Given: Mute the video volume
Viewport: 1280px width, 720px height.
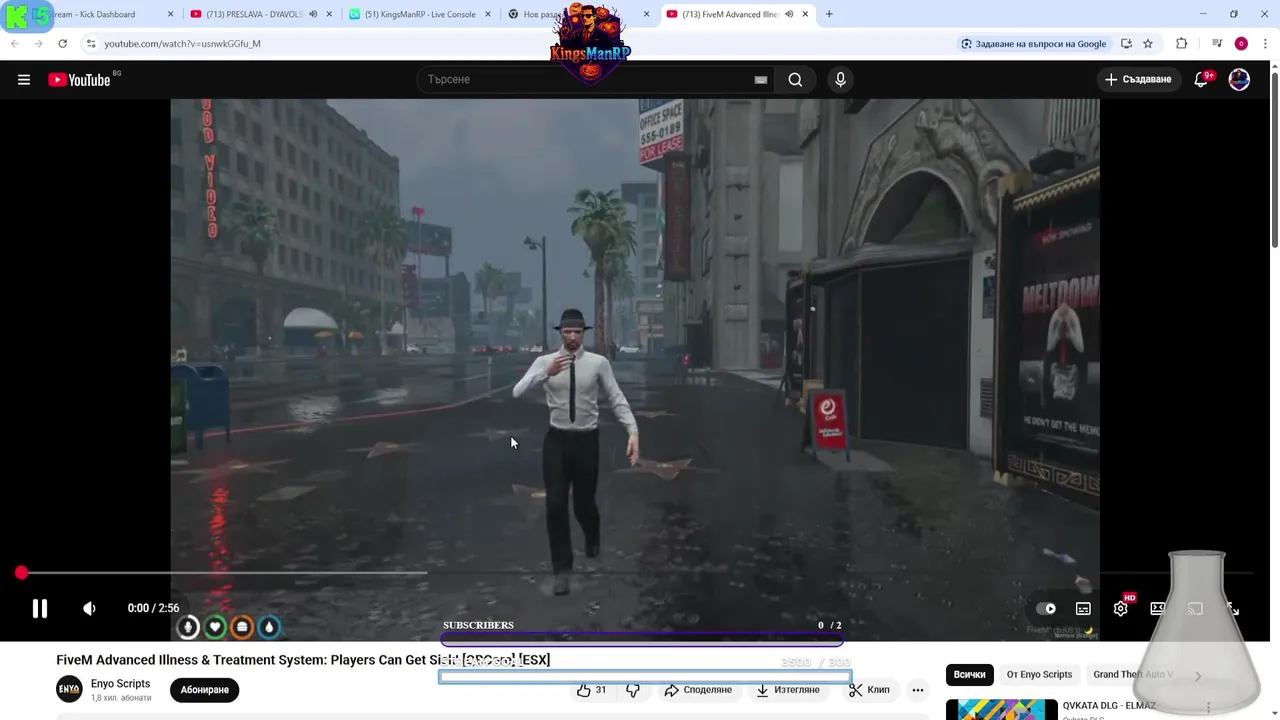Looking at the screenshot, I should click(89, 608).
